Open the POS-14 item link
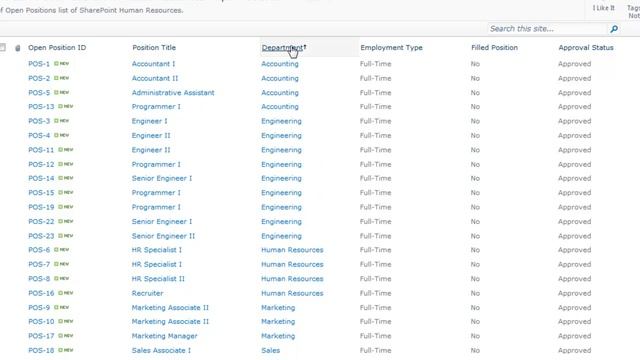The image size is (640, 360). (41, 178)
